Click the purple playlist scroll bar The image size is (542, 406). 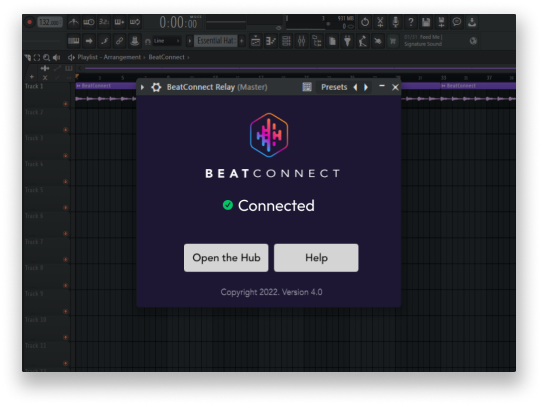pos(300,68)
